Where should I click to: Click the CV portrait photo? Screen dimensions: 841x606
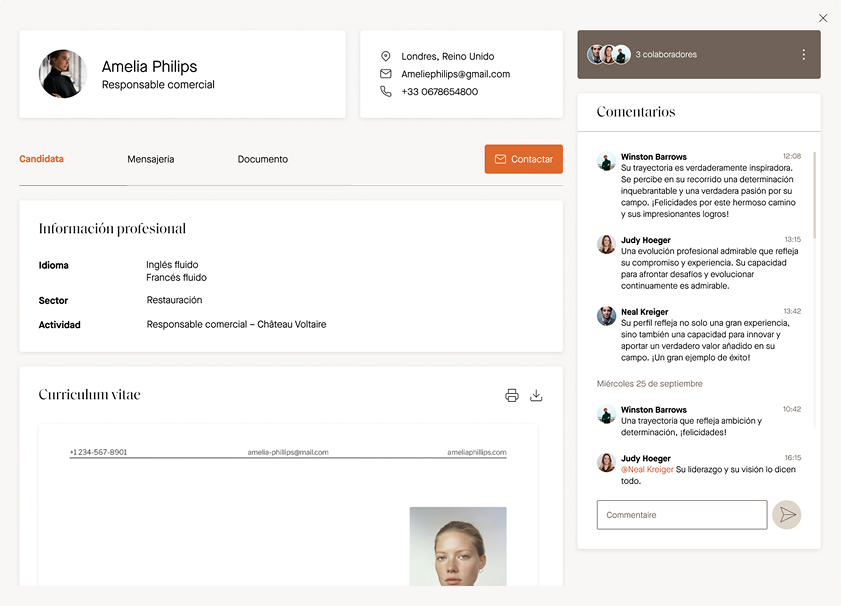click(458, 547)
